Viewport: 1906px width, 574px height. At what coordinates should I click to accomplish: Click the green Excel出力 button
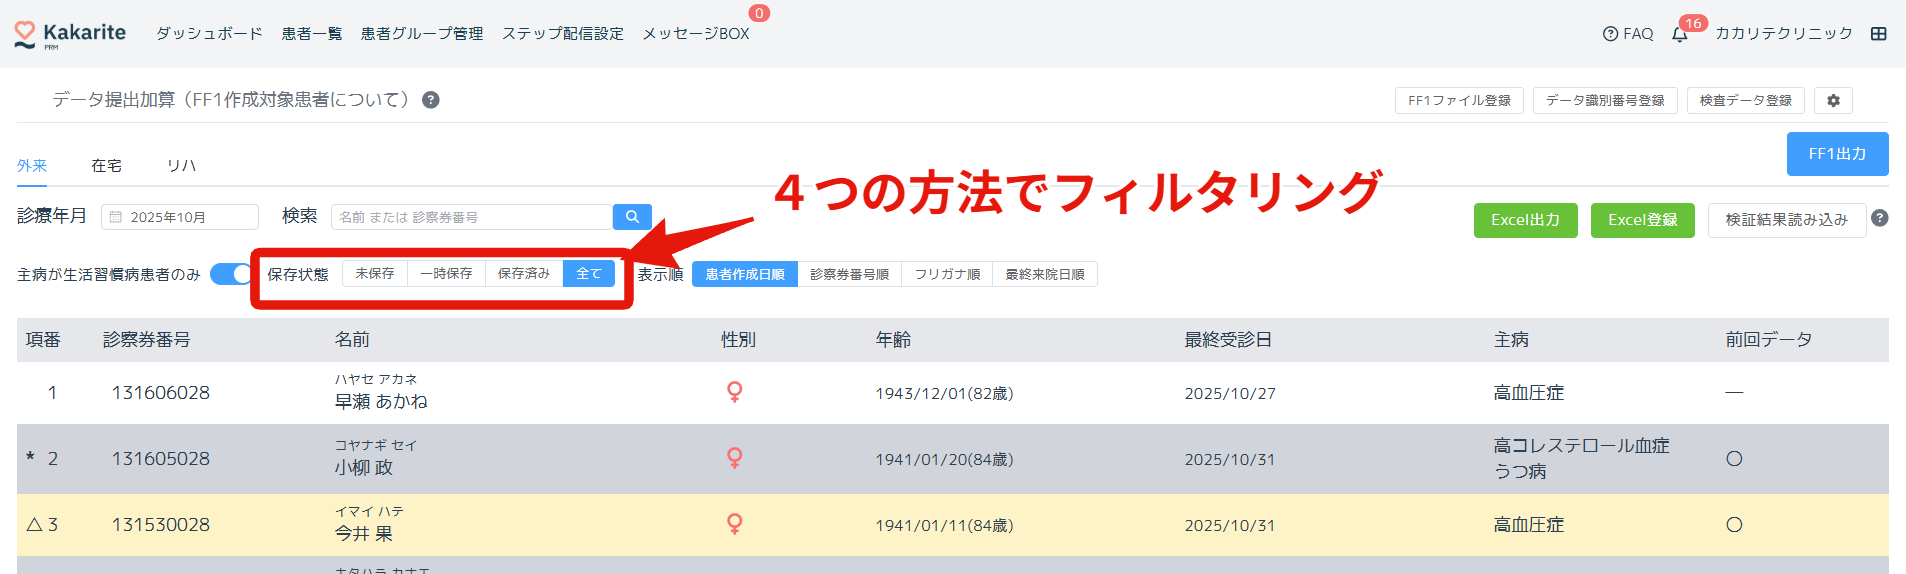click(x=1525, y=220)
